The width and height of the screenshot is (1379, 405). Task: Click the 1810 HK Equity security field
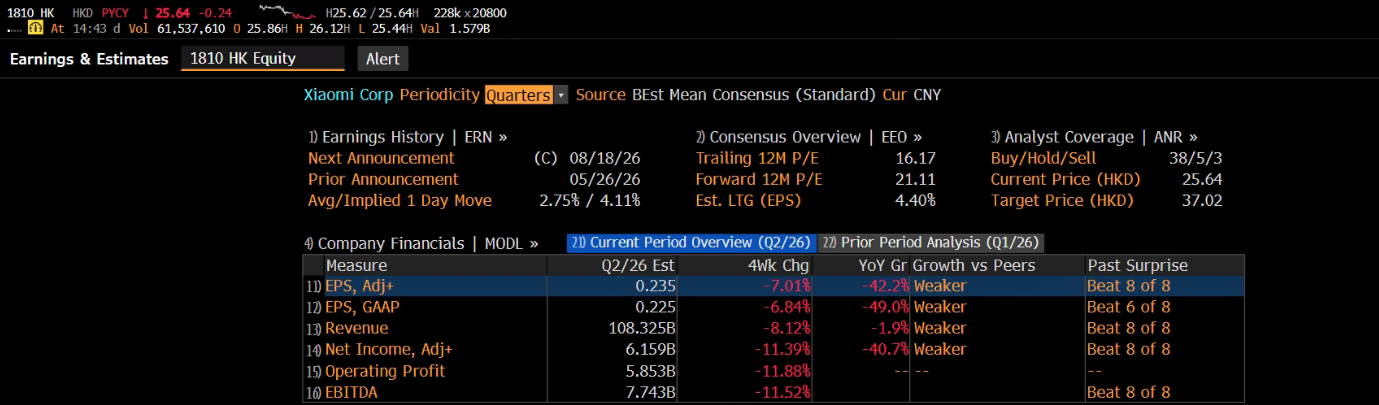[262, 59]
